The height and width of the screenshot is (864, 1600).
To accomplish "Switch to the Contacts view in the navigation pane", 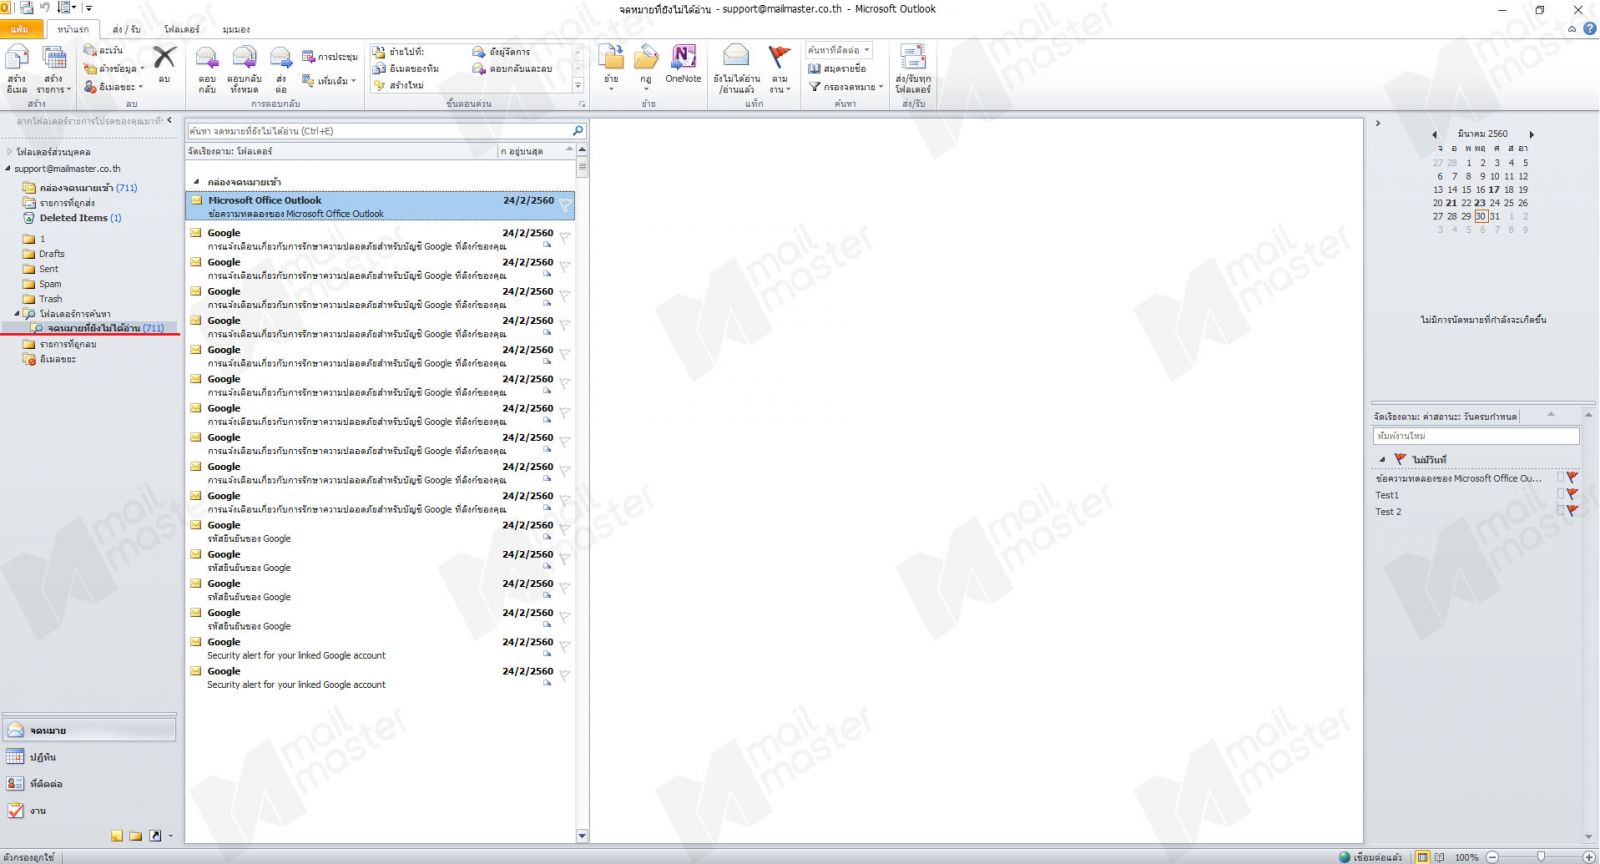I will click(x=89, y=784).
